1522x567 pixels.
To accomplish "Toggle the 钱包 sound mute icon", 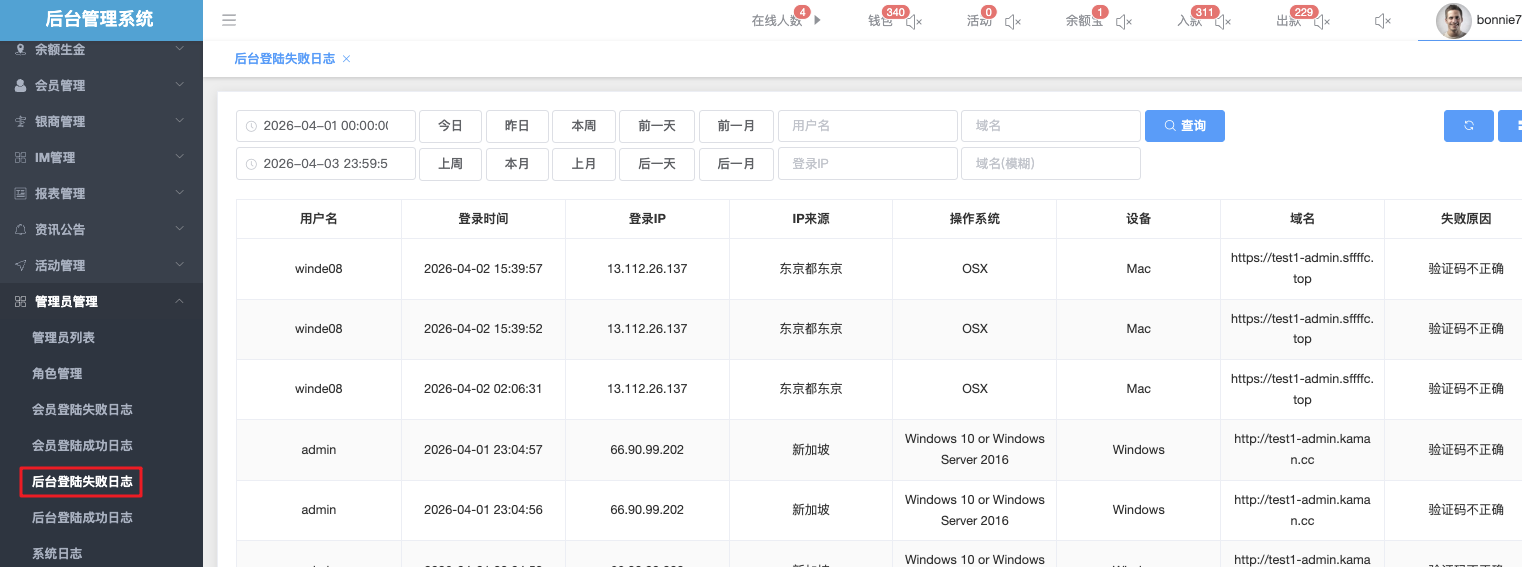I will tap(913, 21).
